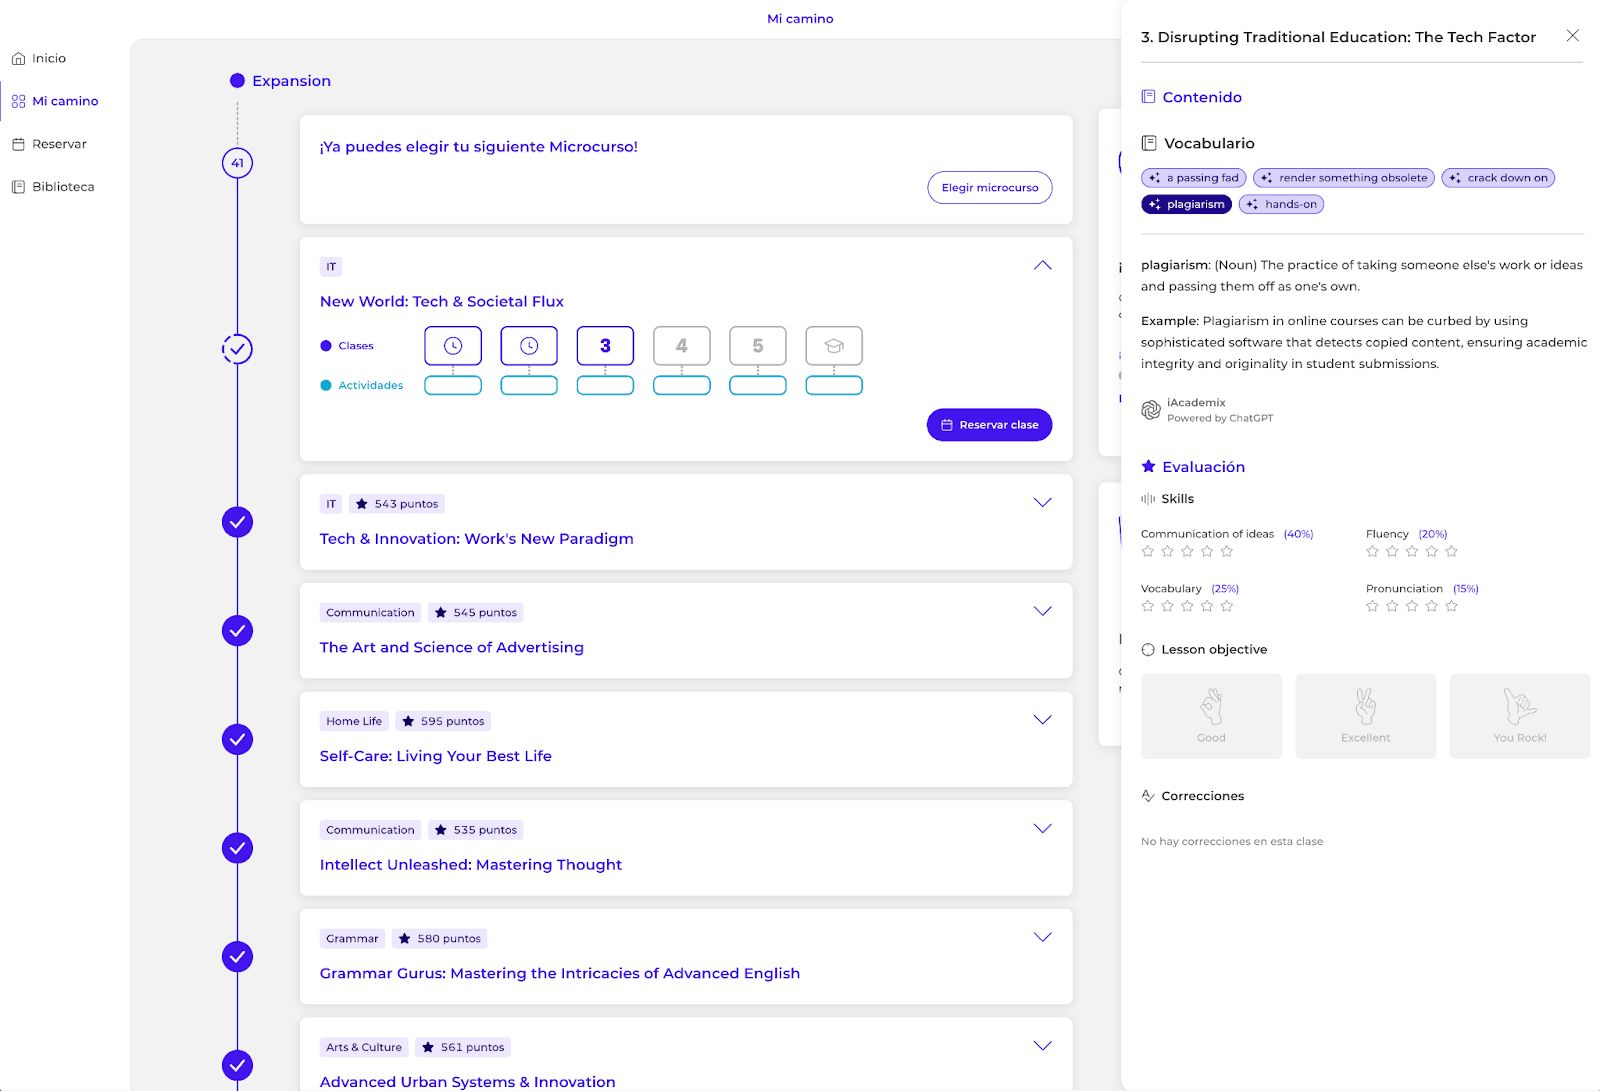Click 'No hay correcciones en esta clase' text

click(1232, 842)
